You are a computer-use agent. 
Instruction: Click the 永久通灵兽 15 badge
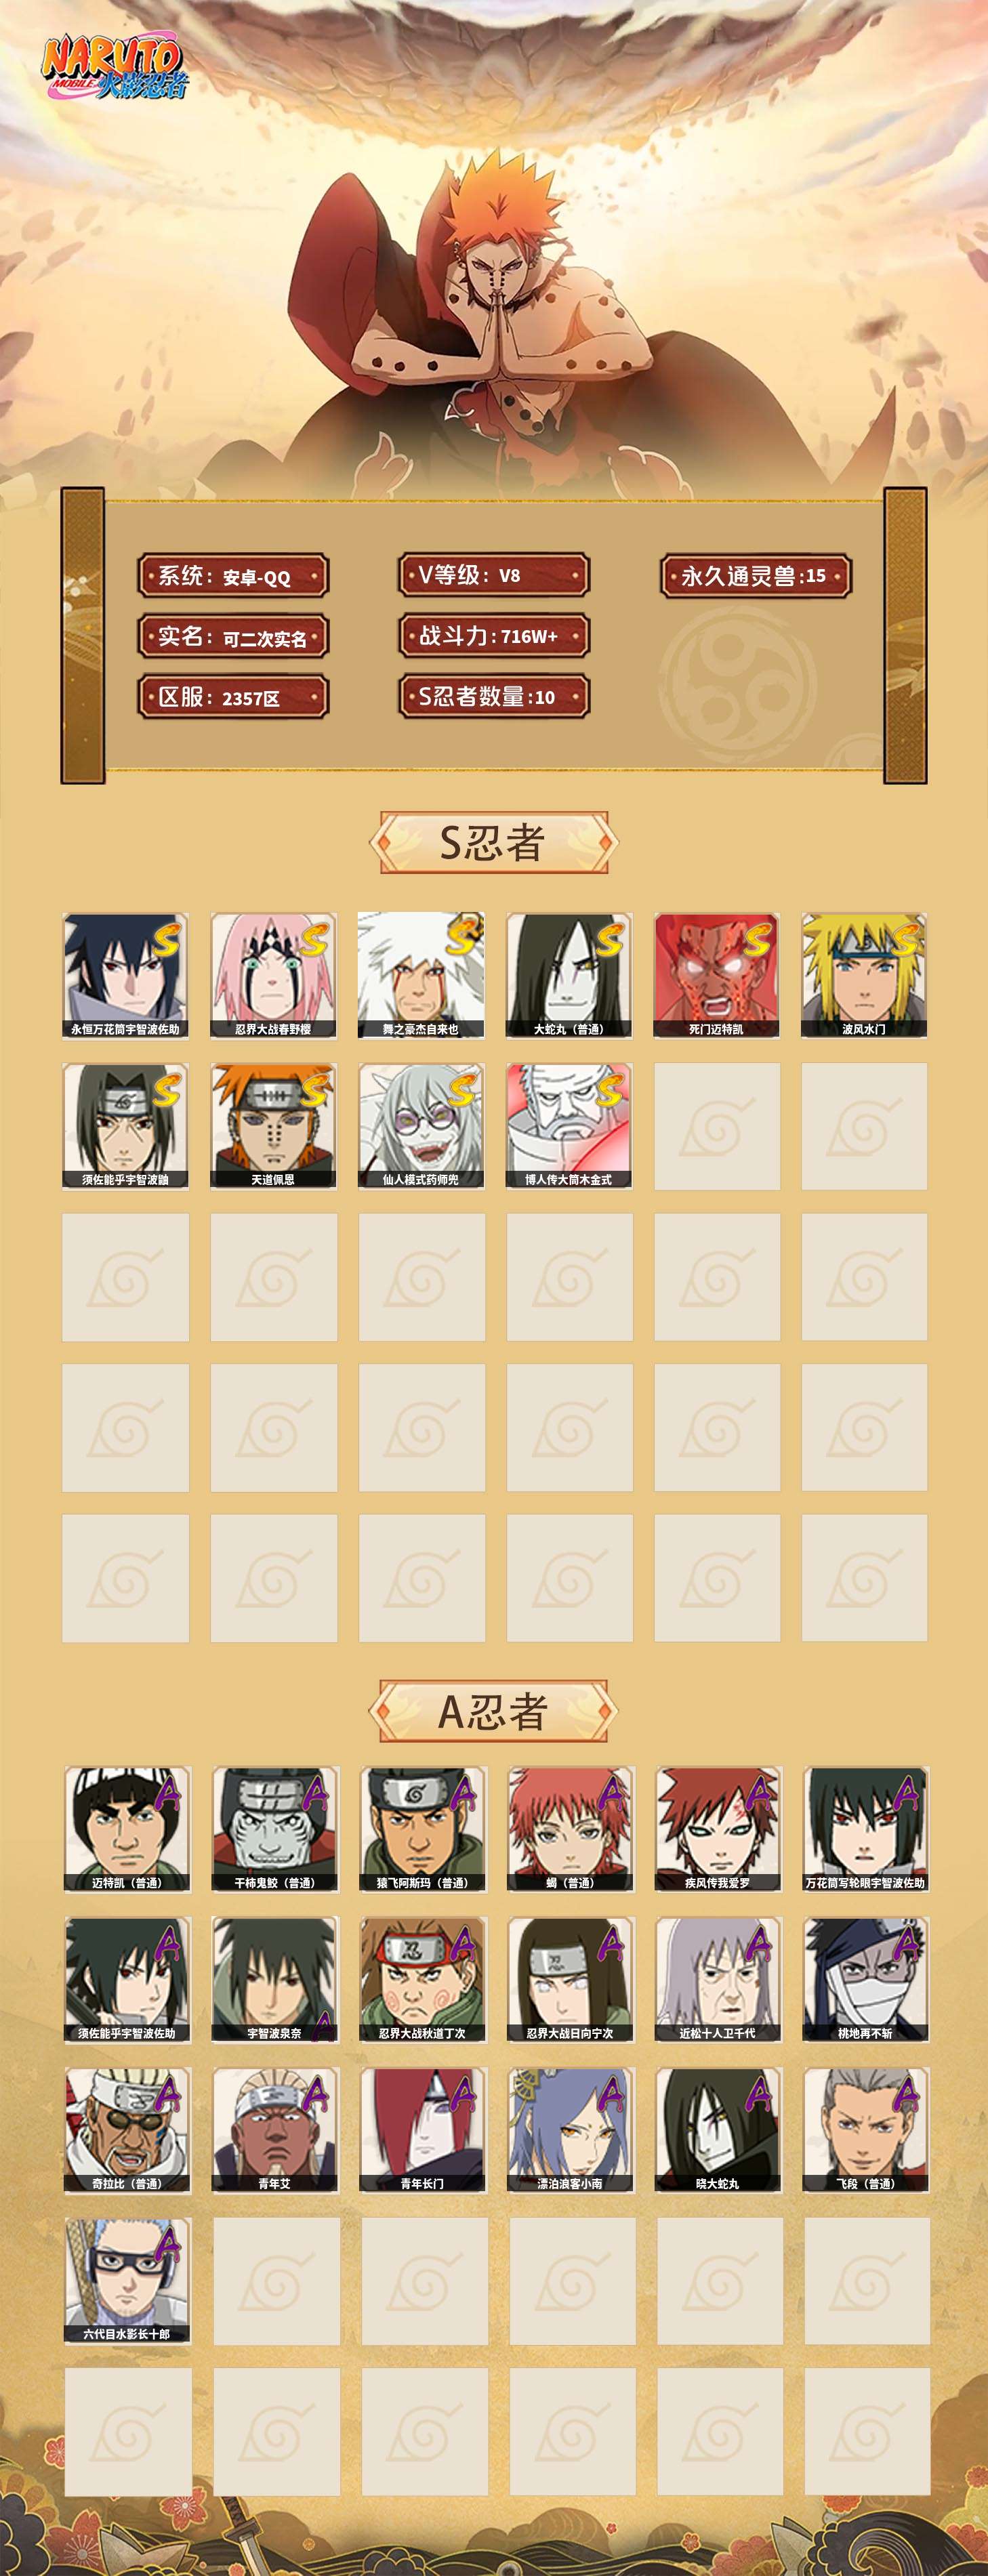click(756, 575)
